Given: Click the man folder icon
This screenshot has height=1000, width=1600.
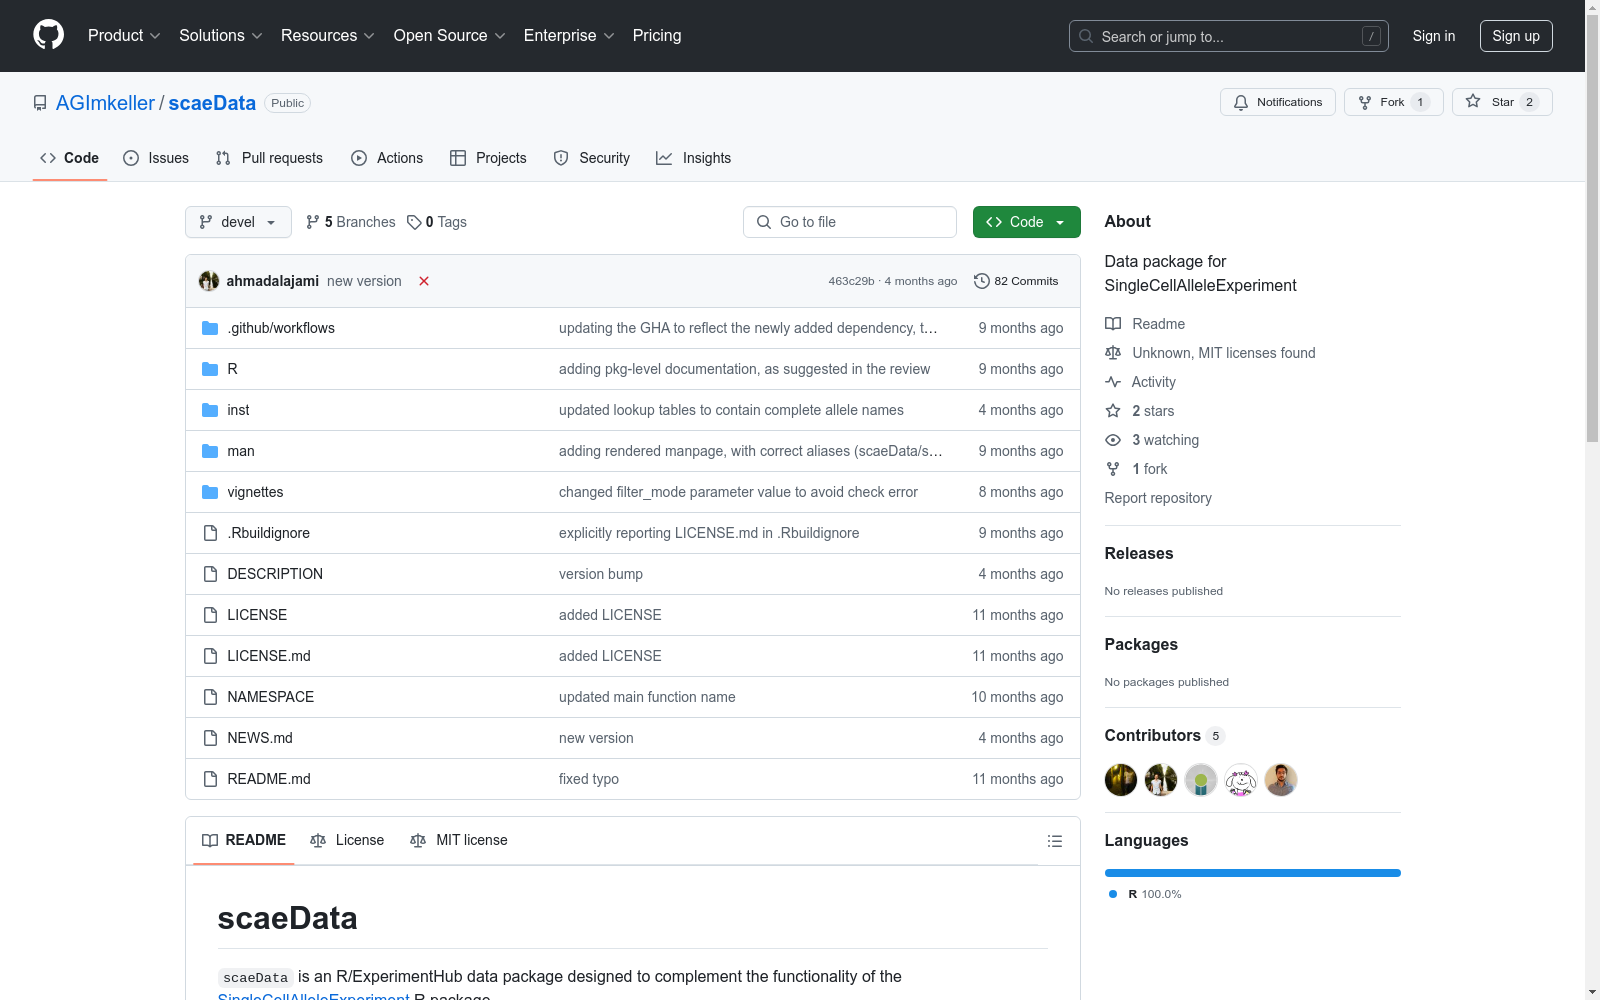Looking at the screenshot, I should pyautogui.click(x=210, y=451).
